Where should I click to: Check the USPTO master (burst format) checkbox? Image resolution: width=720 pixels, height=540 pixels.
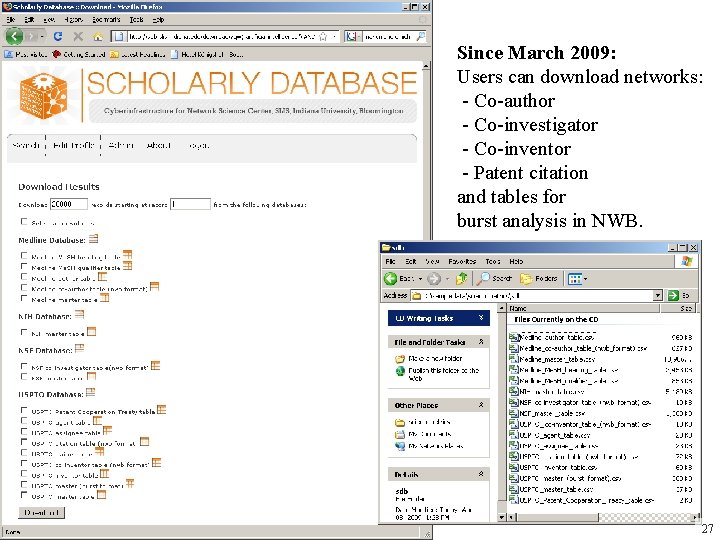(24, 484)
